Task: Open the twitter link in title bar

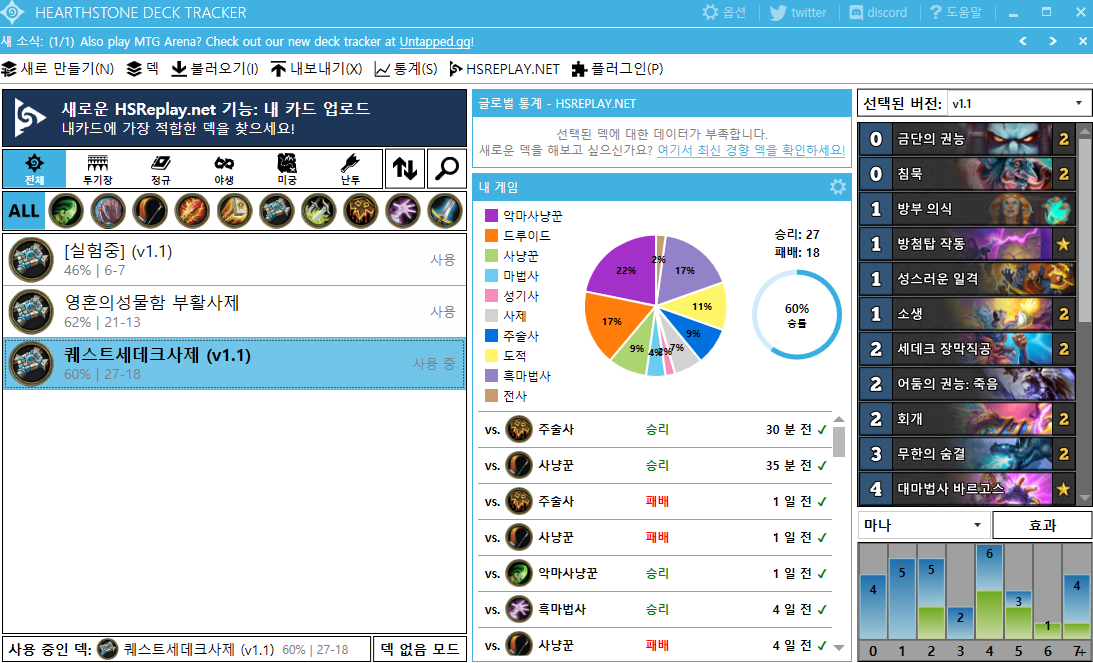Action: point(798,13)
